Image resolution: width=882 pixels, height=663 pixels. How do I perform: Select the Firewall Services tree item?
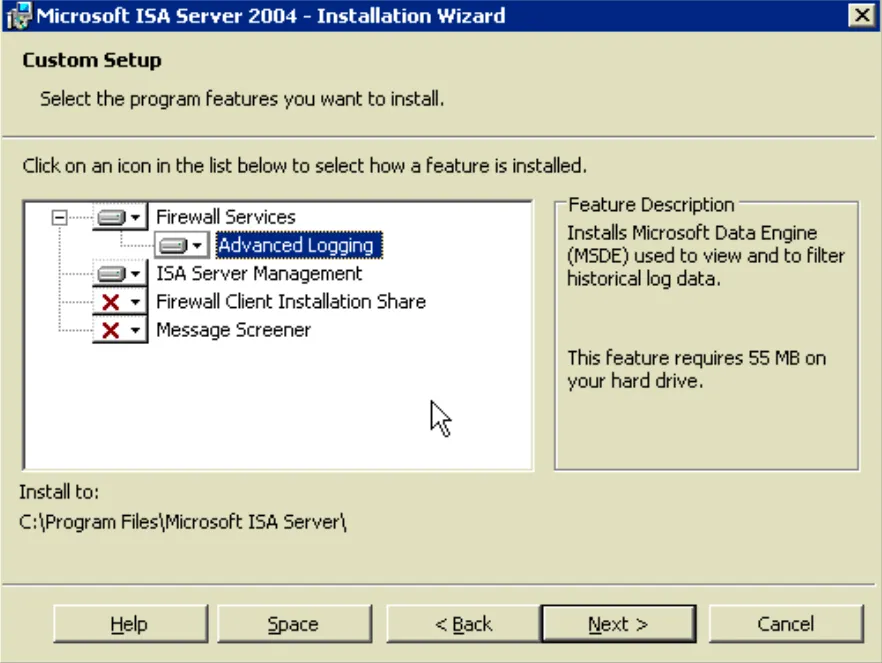pyautogui.click(x=216, y=216)
